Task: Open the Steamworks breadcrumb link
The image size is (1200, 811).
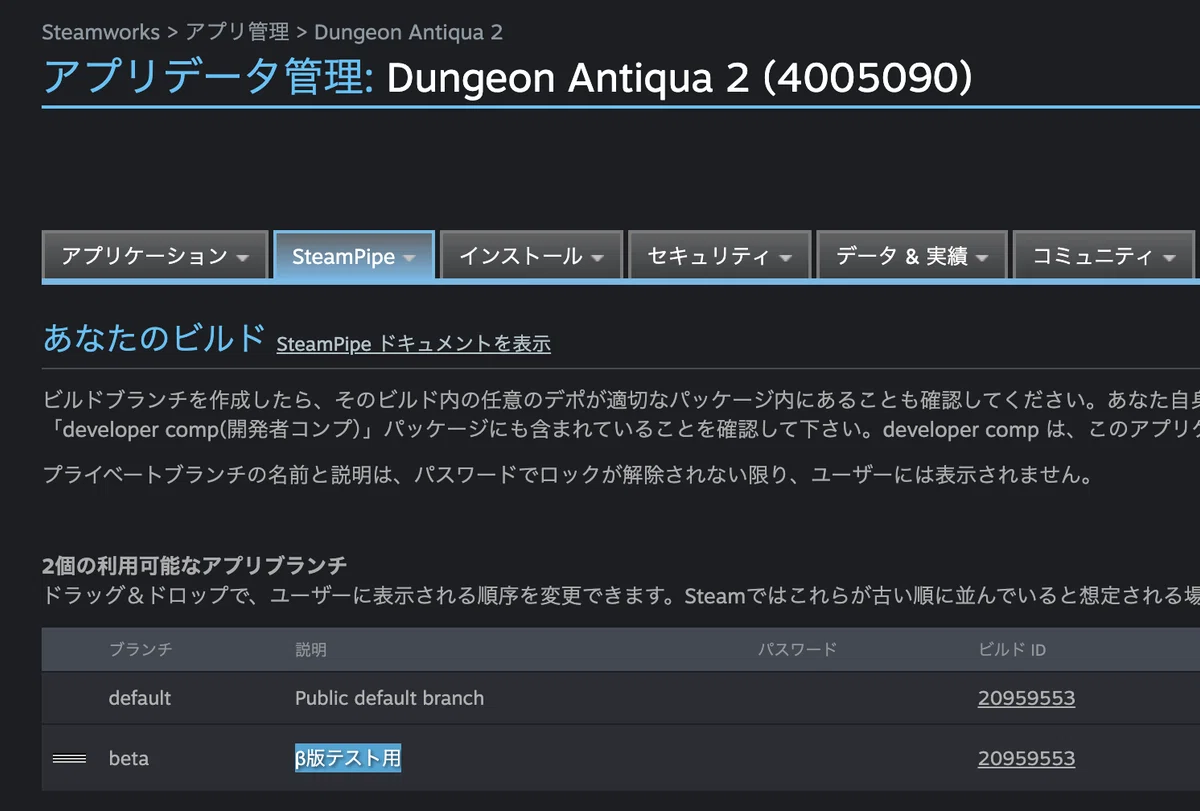Action: tap(101, 32)
